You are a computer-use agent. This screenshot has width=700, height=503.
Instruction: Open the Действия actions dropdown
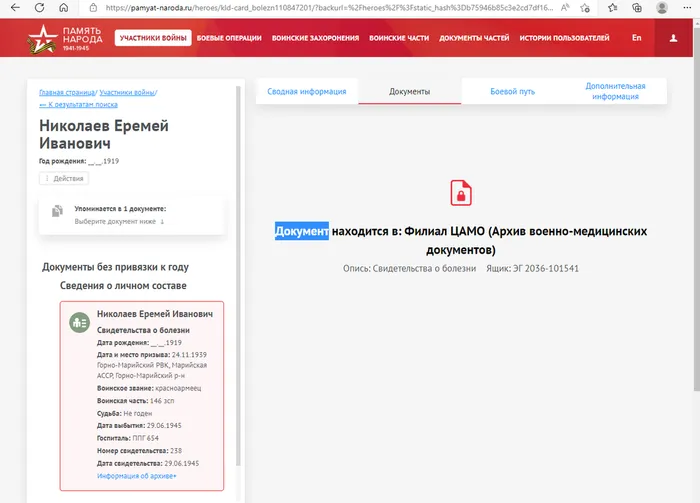click(64, 178)
